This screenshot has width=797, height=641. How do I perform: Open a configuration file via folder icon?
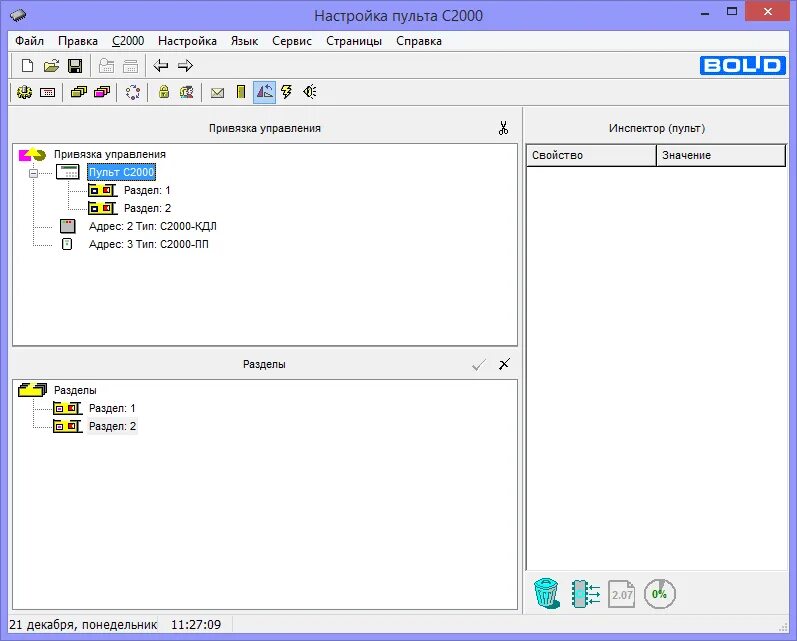(51, 66)
